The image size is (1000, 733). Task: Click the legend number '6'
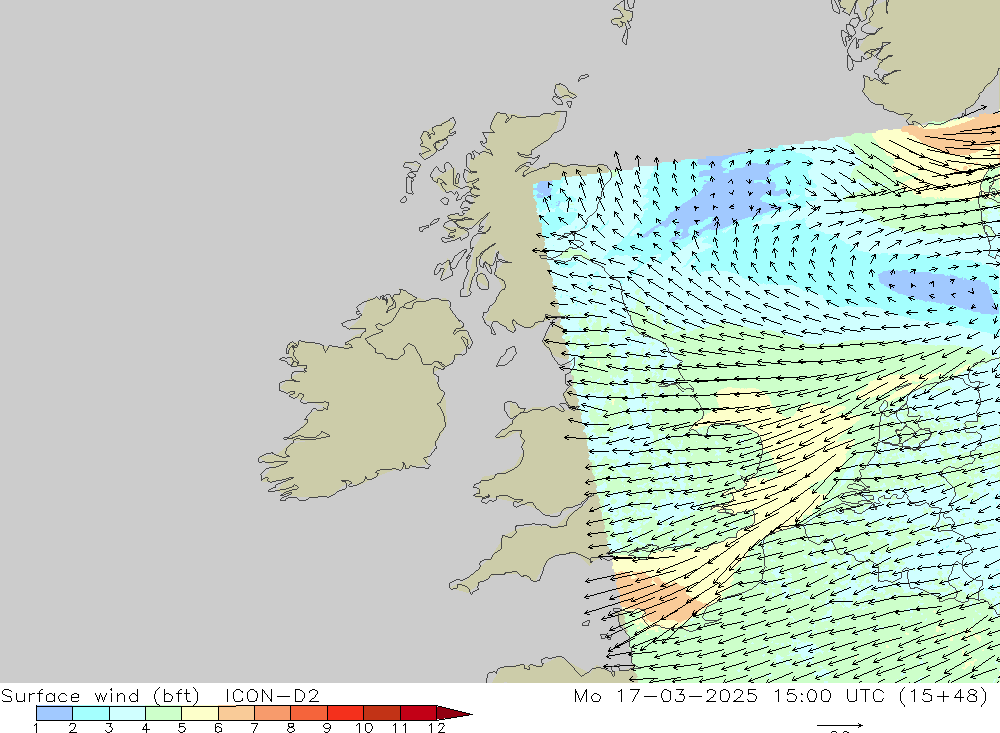(x=218, y=728)
